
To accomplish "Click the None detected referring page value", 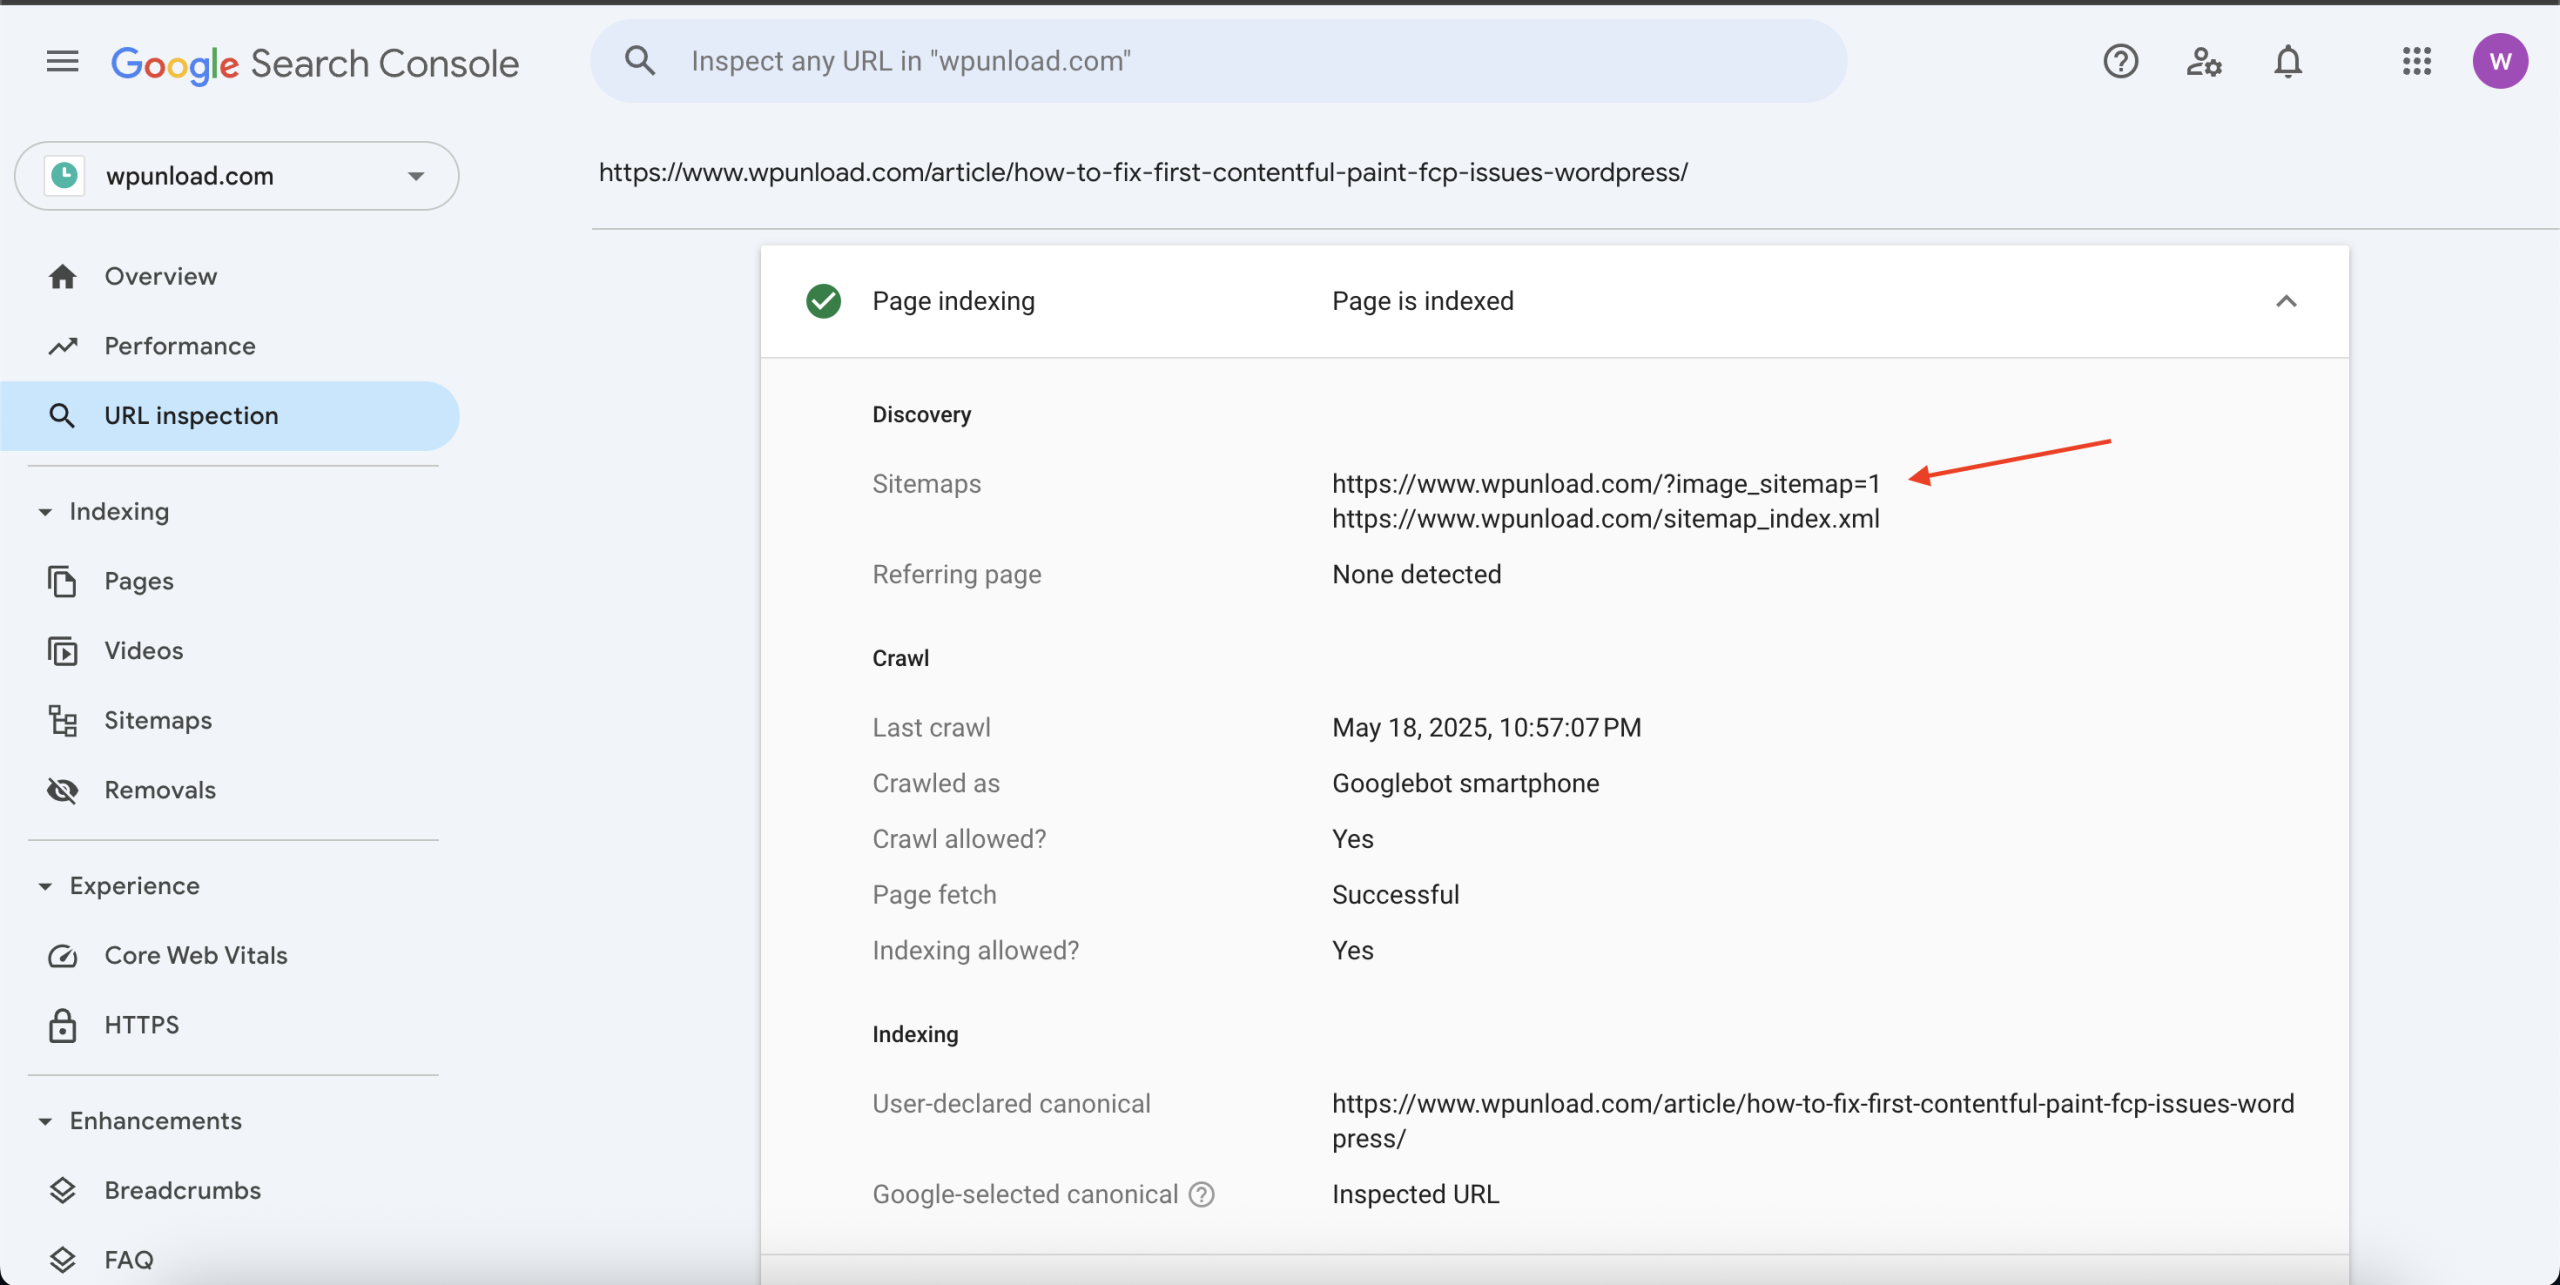I will 1417,574.
